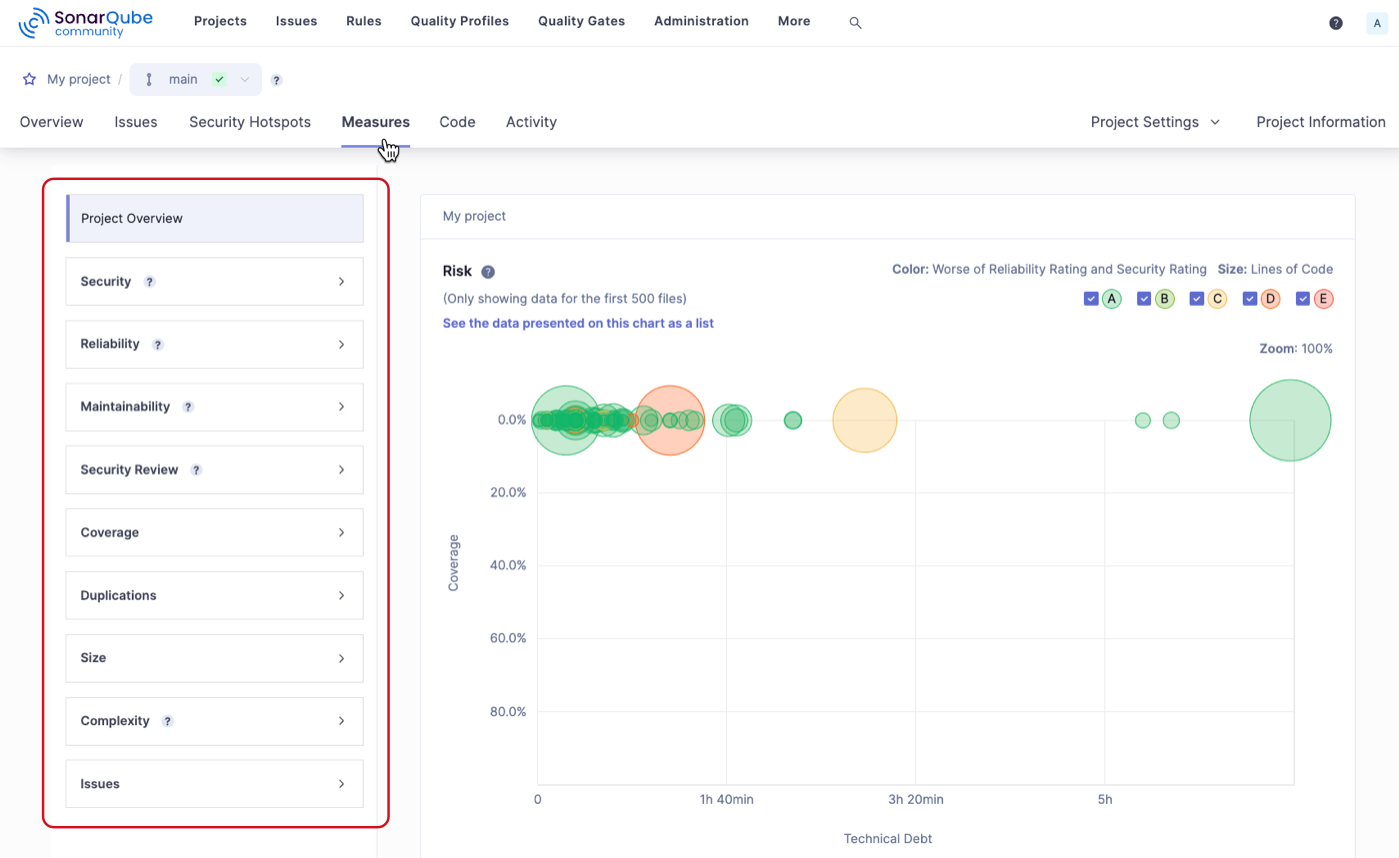Open the user avatar A menu
This screenshot has height=858, width=1399.
click(x=1377, y=22)
